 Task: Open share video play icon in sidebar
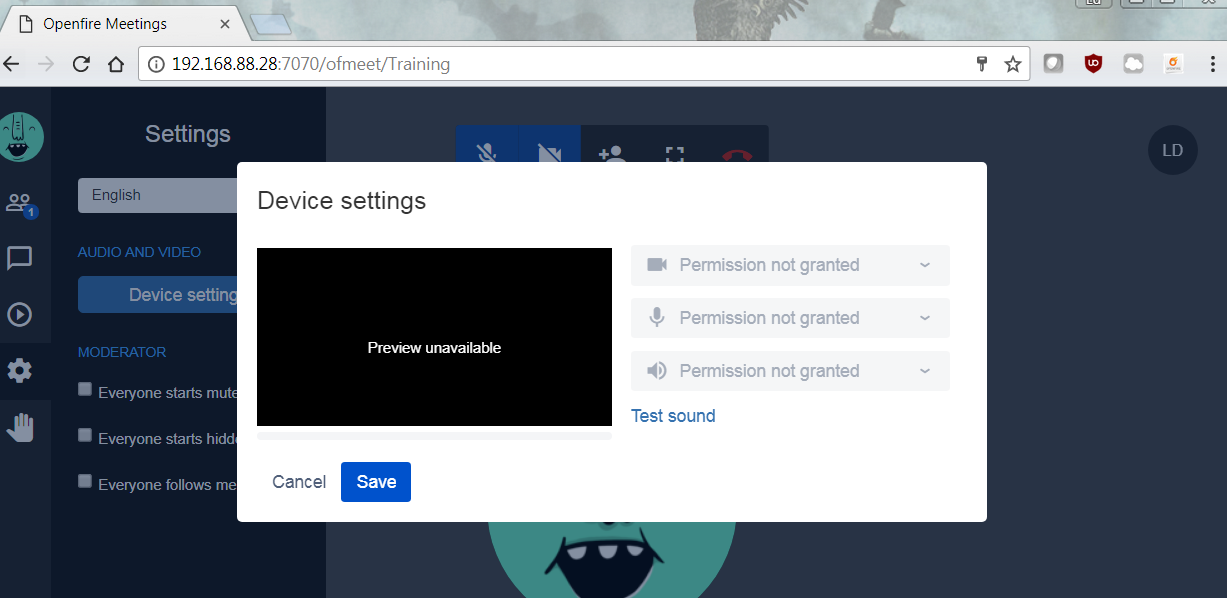pos(19,315)
